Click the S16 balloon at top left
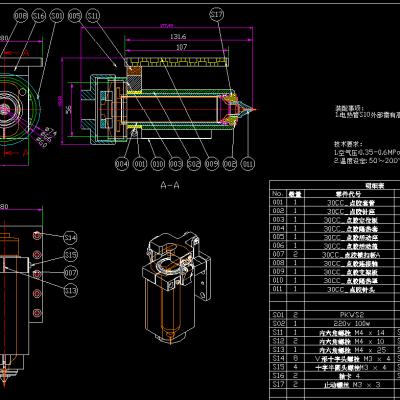 [39, 16]
